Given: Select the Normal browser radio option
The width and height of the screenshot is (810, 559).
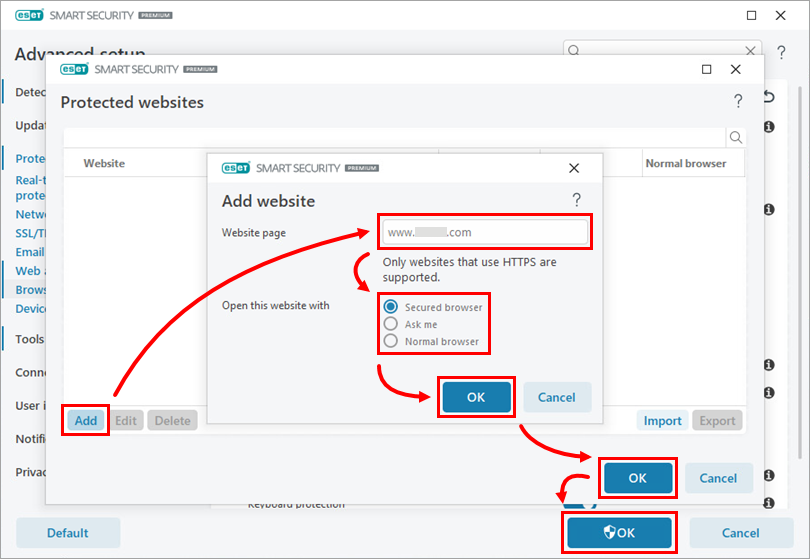Looking at the screenshot, I should (x=391, y=341).
